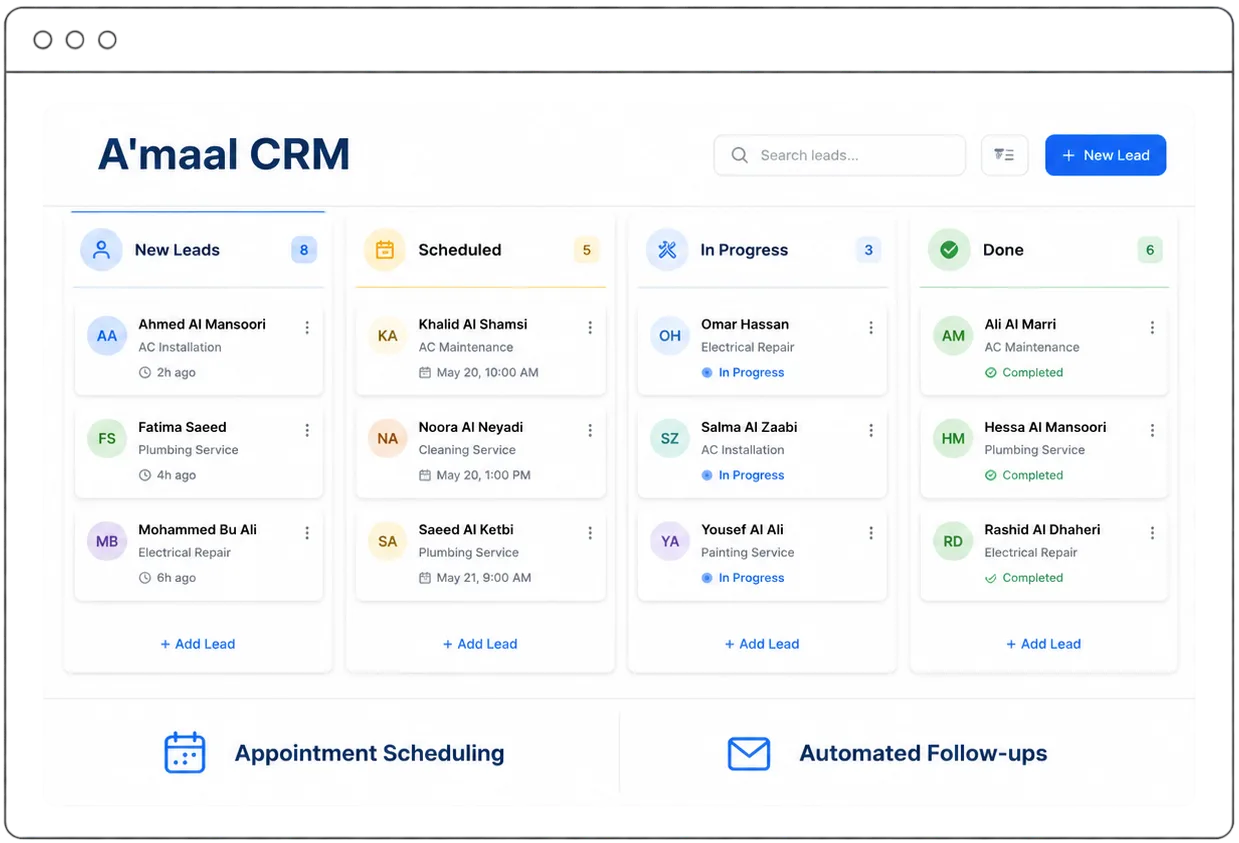Click the HM avatar of Hessa Al Mansoori
This screenshot has width=1239, height=843.
(x=953, y=438)
